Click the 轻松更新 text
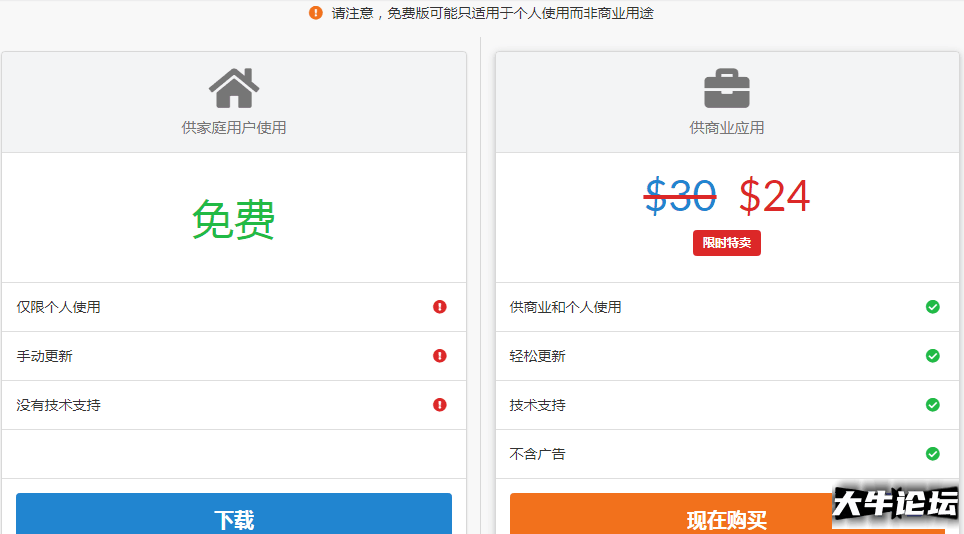 coord(537,356)
